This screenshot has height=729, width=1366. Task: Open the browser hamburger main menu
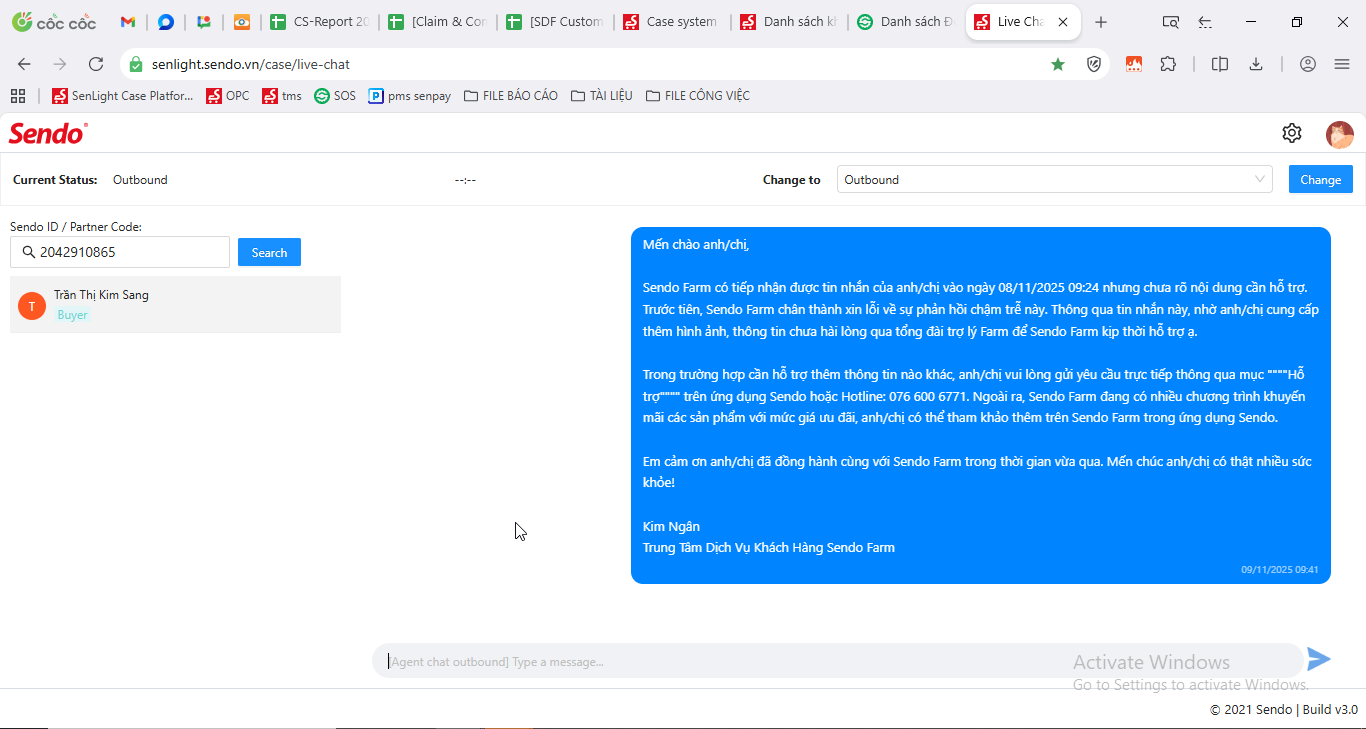pos(1342,64)
